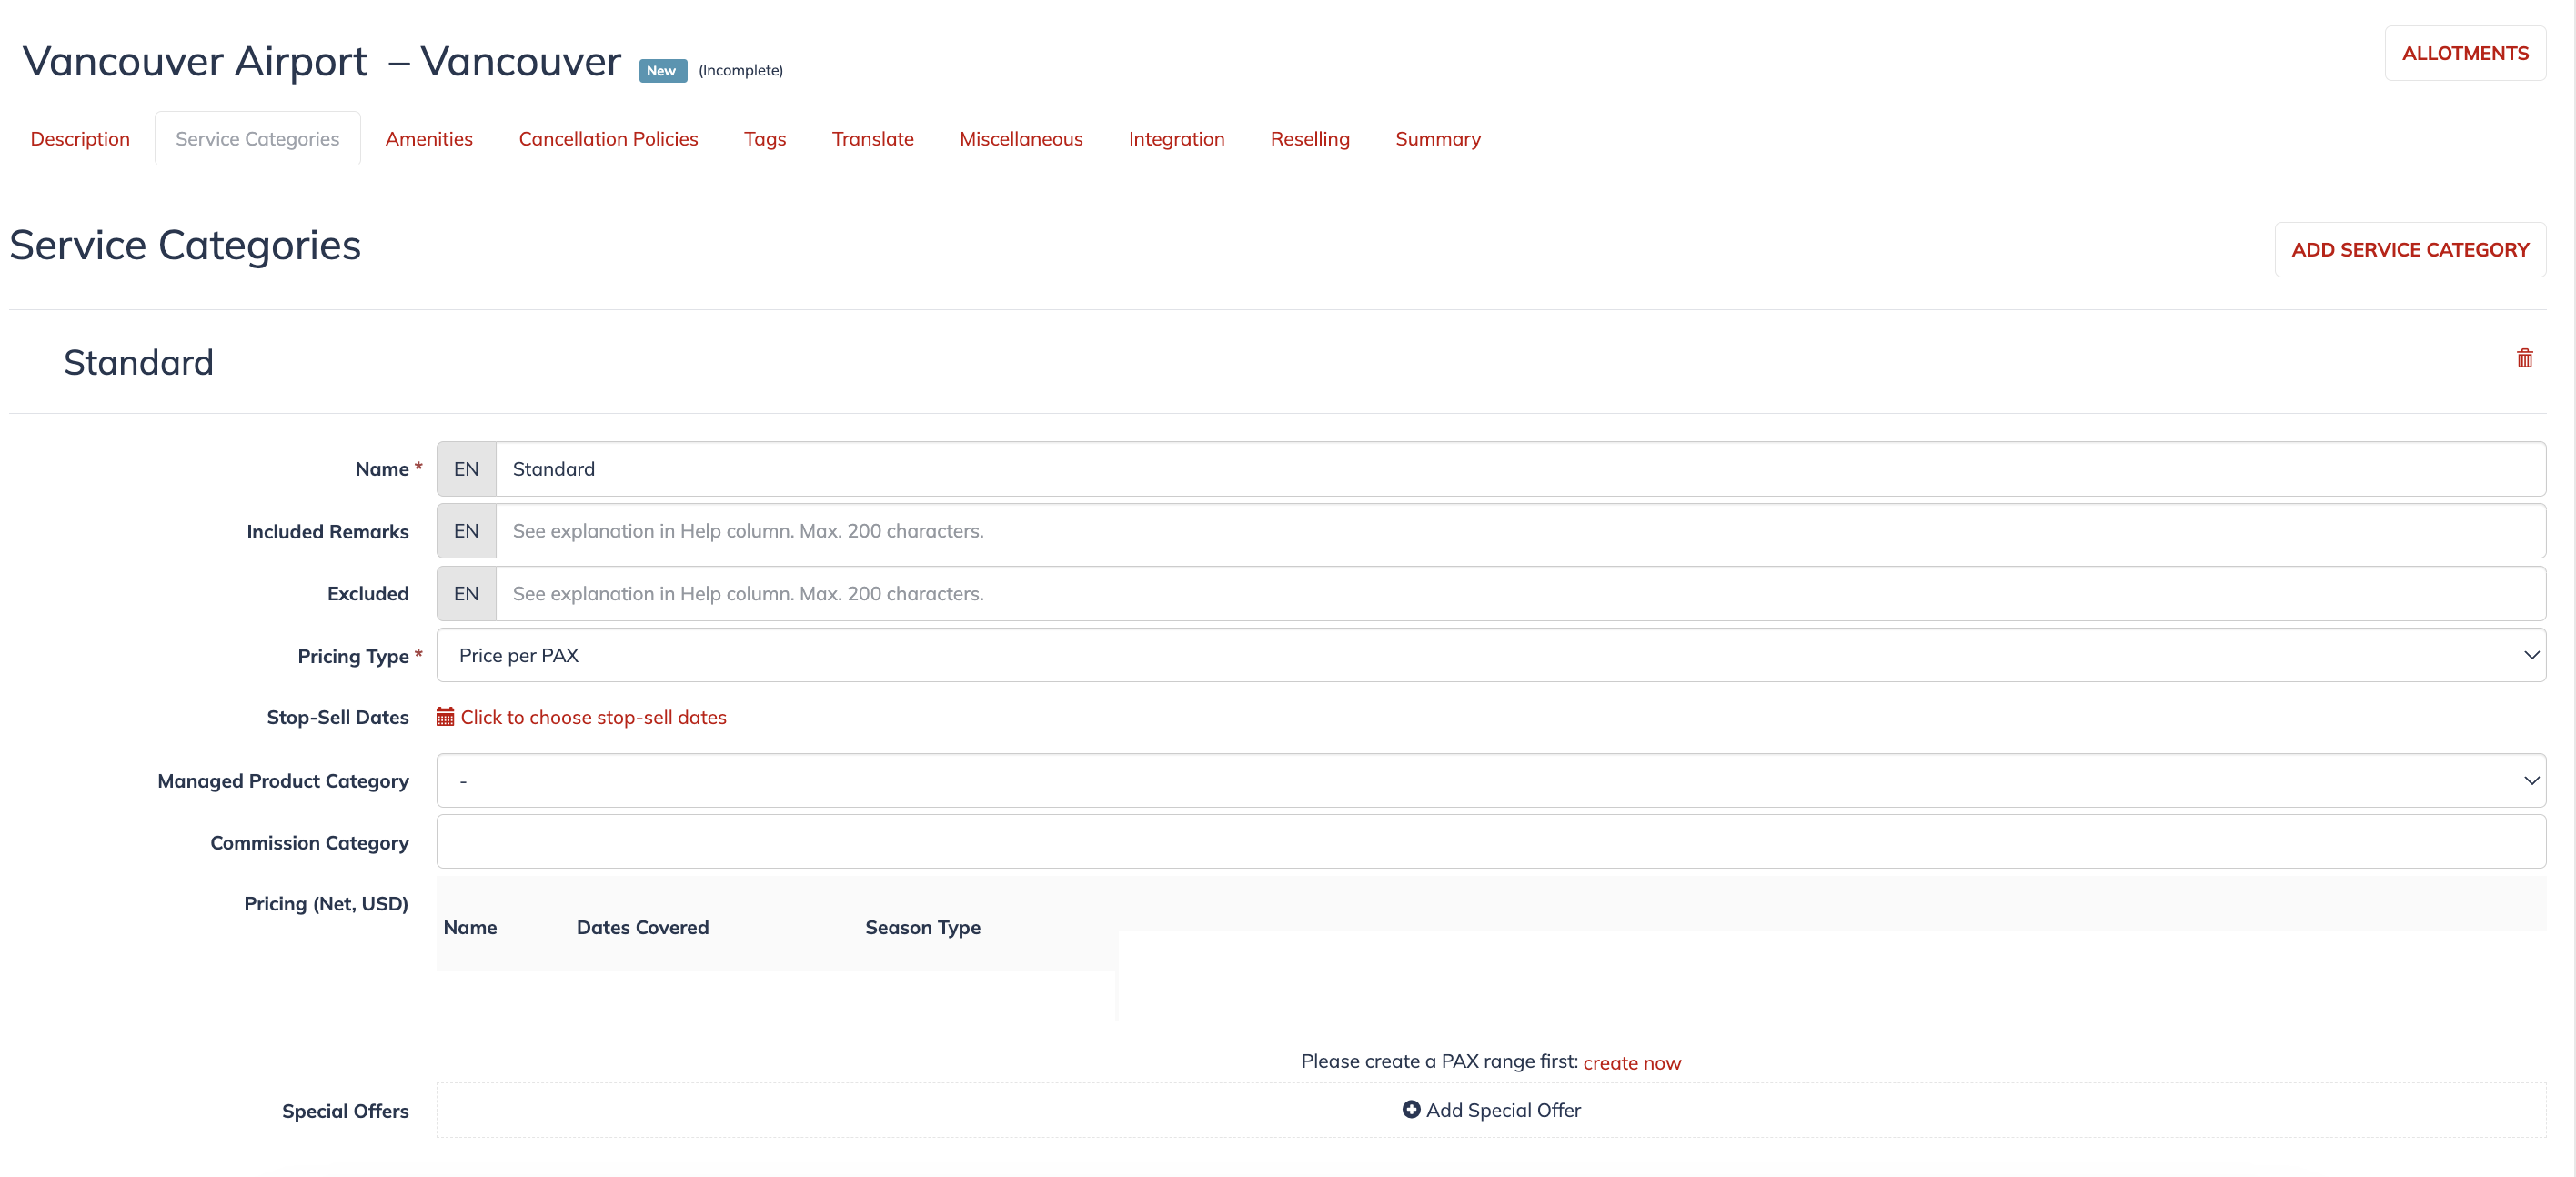
Task: Click into the Included Remarks field
Action: click(1520, 531)
